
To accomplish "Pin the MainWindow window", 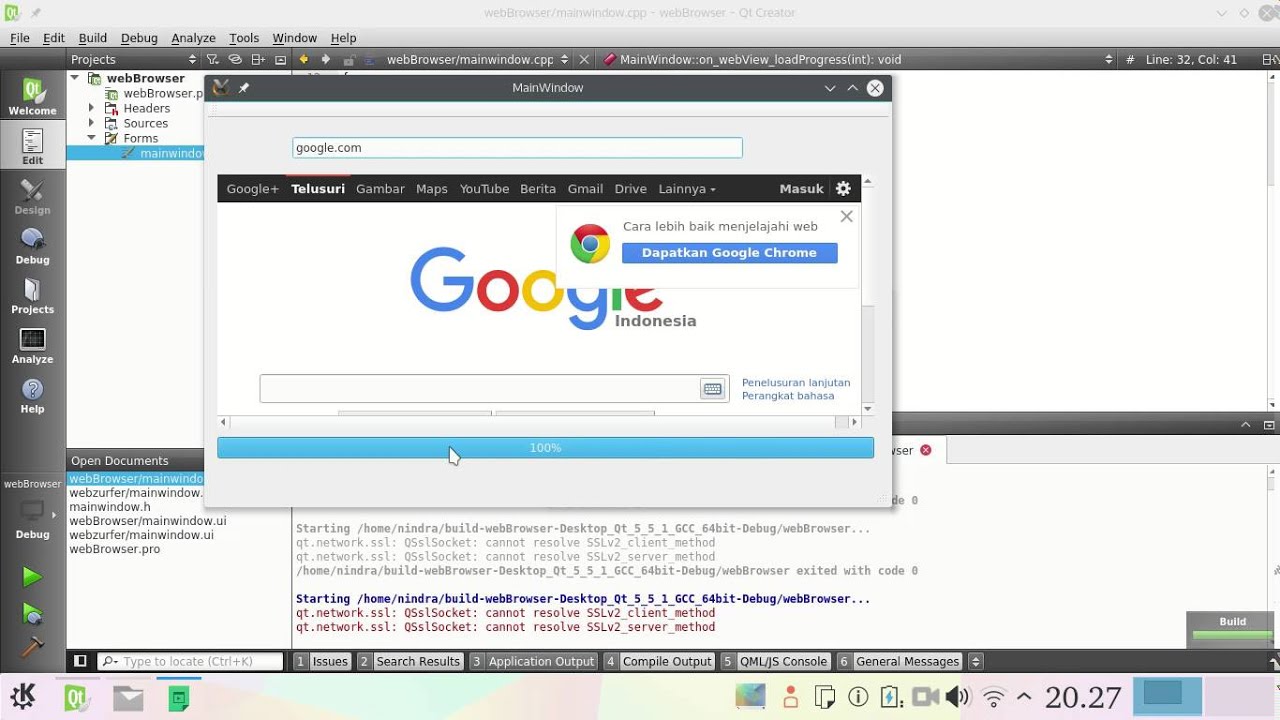I will (243, 88).
